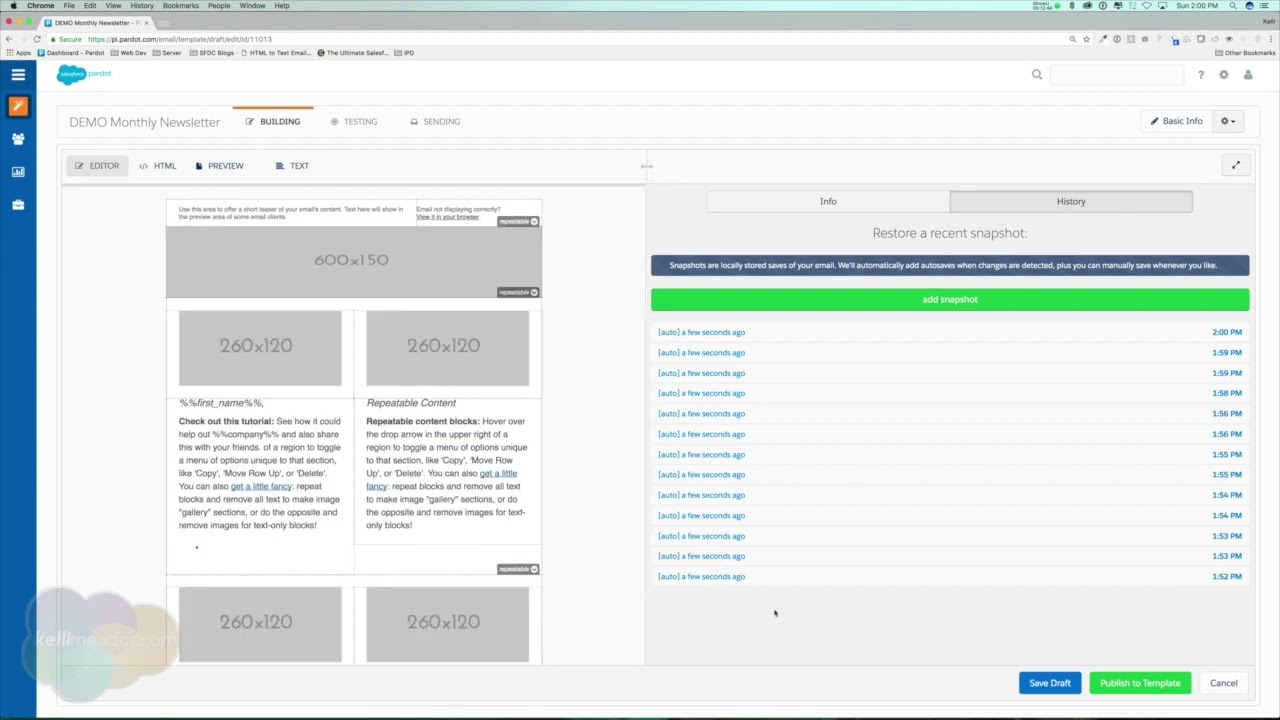This screenshot has height=720, width=1280.
Task: Open the user account icon in Pardot header
Action: click(1248, 75)
